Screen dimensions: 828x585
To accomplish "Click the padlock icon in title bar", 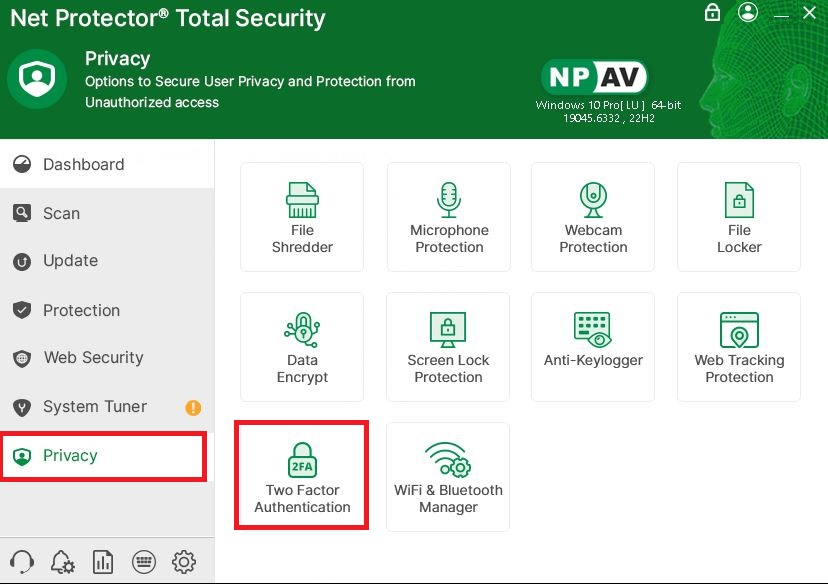I will 712,13.
